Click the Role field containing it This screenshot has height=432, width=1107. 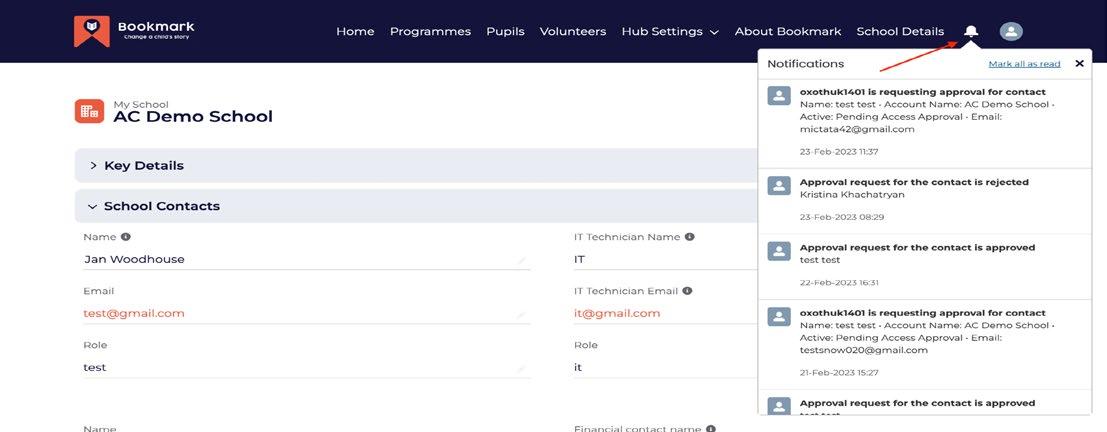click(x=666, y=367)
